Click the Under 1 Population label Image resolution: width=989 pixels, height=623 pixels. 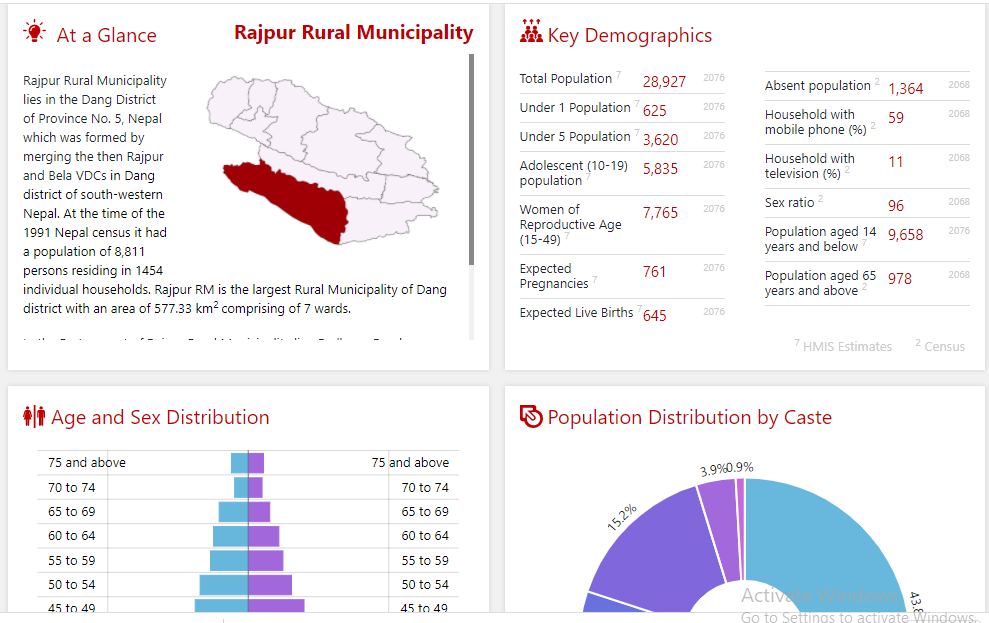point(575,107)
